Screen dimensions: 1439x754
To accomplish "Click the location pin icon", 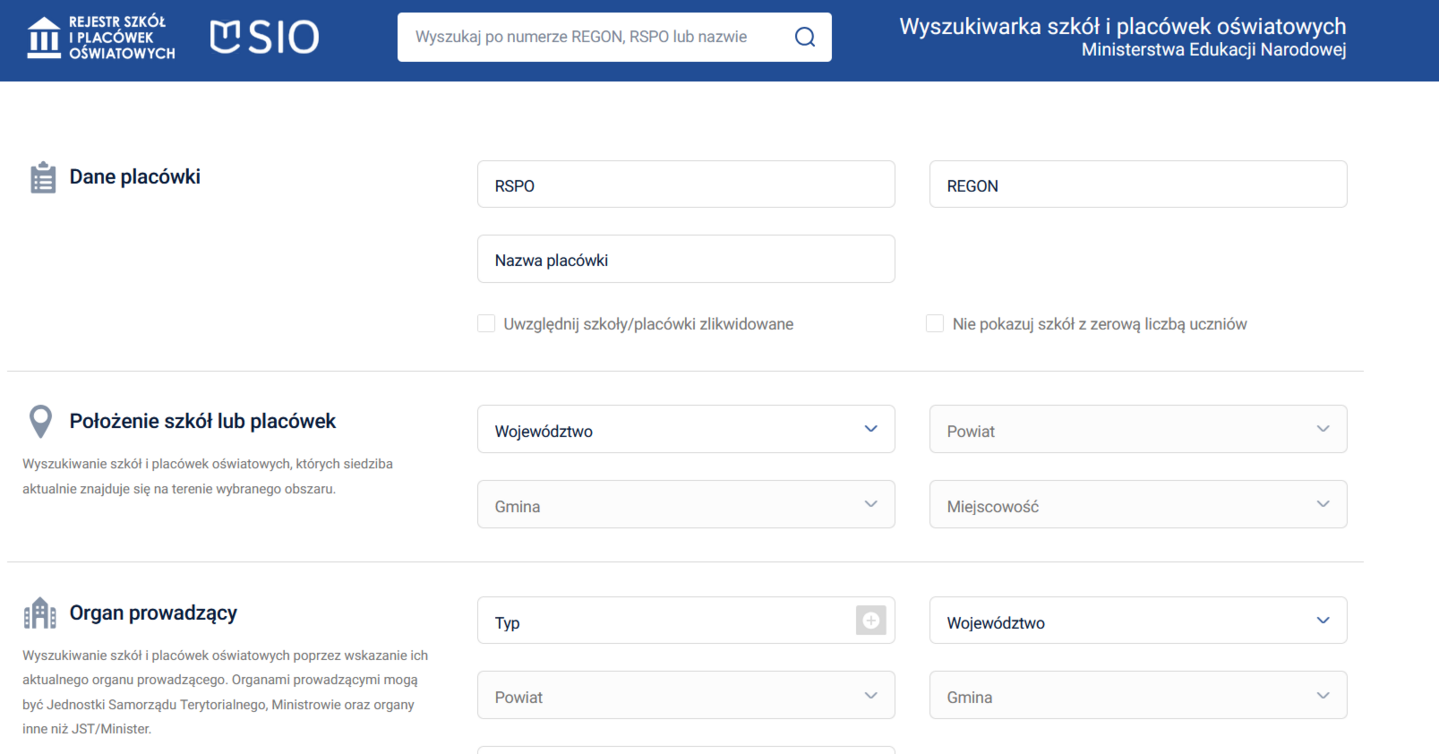I will coord(41,422).
